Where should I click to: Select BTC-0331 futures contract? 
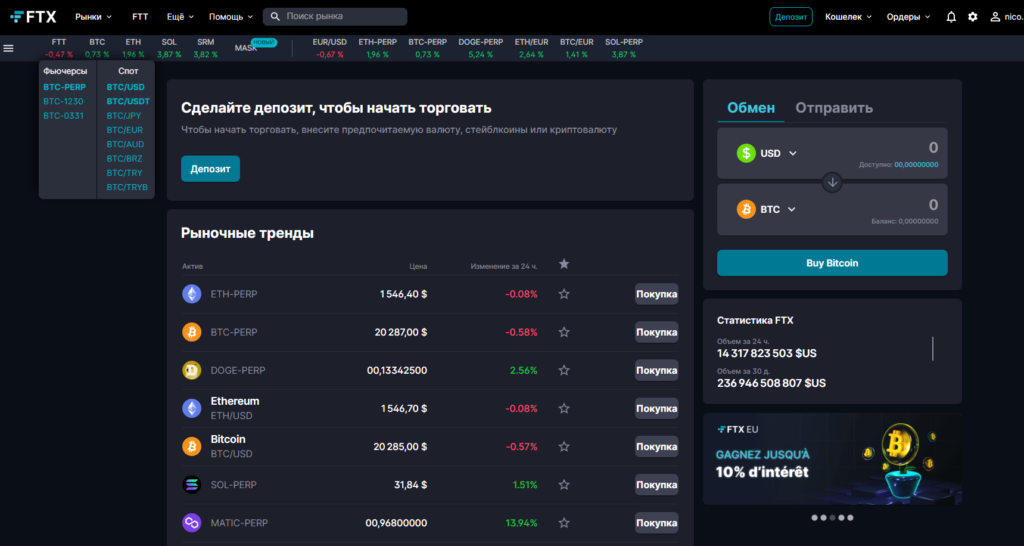click(63, 116)
